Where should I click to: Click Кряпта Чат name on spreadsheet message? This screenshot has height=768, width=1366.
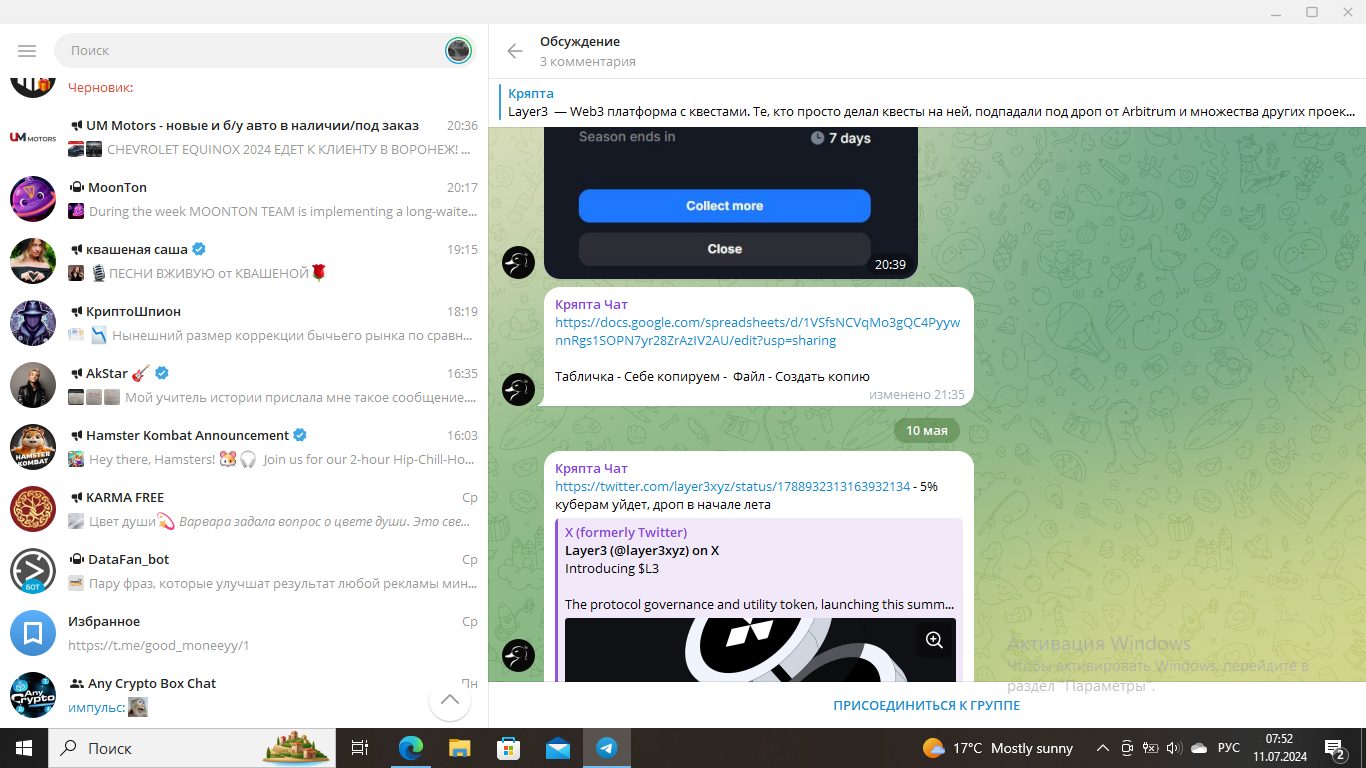pyautogui.click(x=591, y=304)
